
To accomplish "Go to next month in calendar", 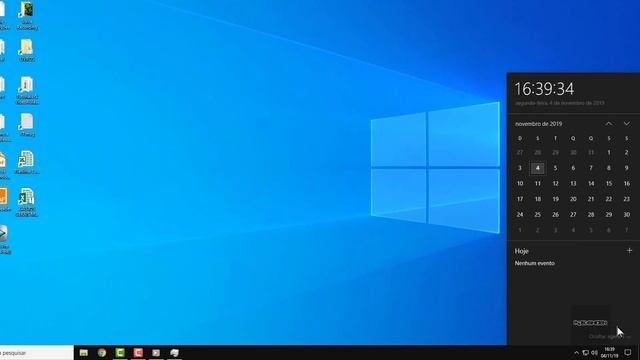I will point(627,124).
